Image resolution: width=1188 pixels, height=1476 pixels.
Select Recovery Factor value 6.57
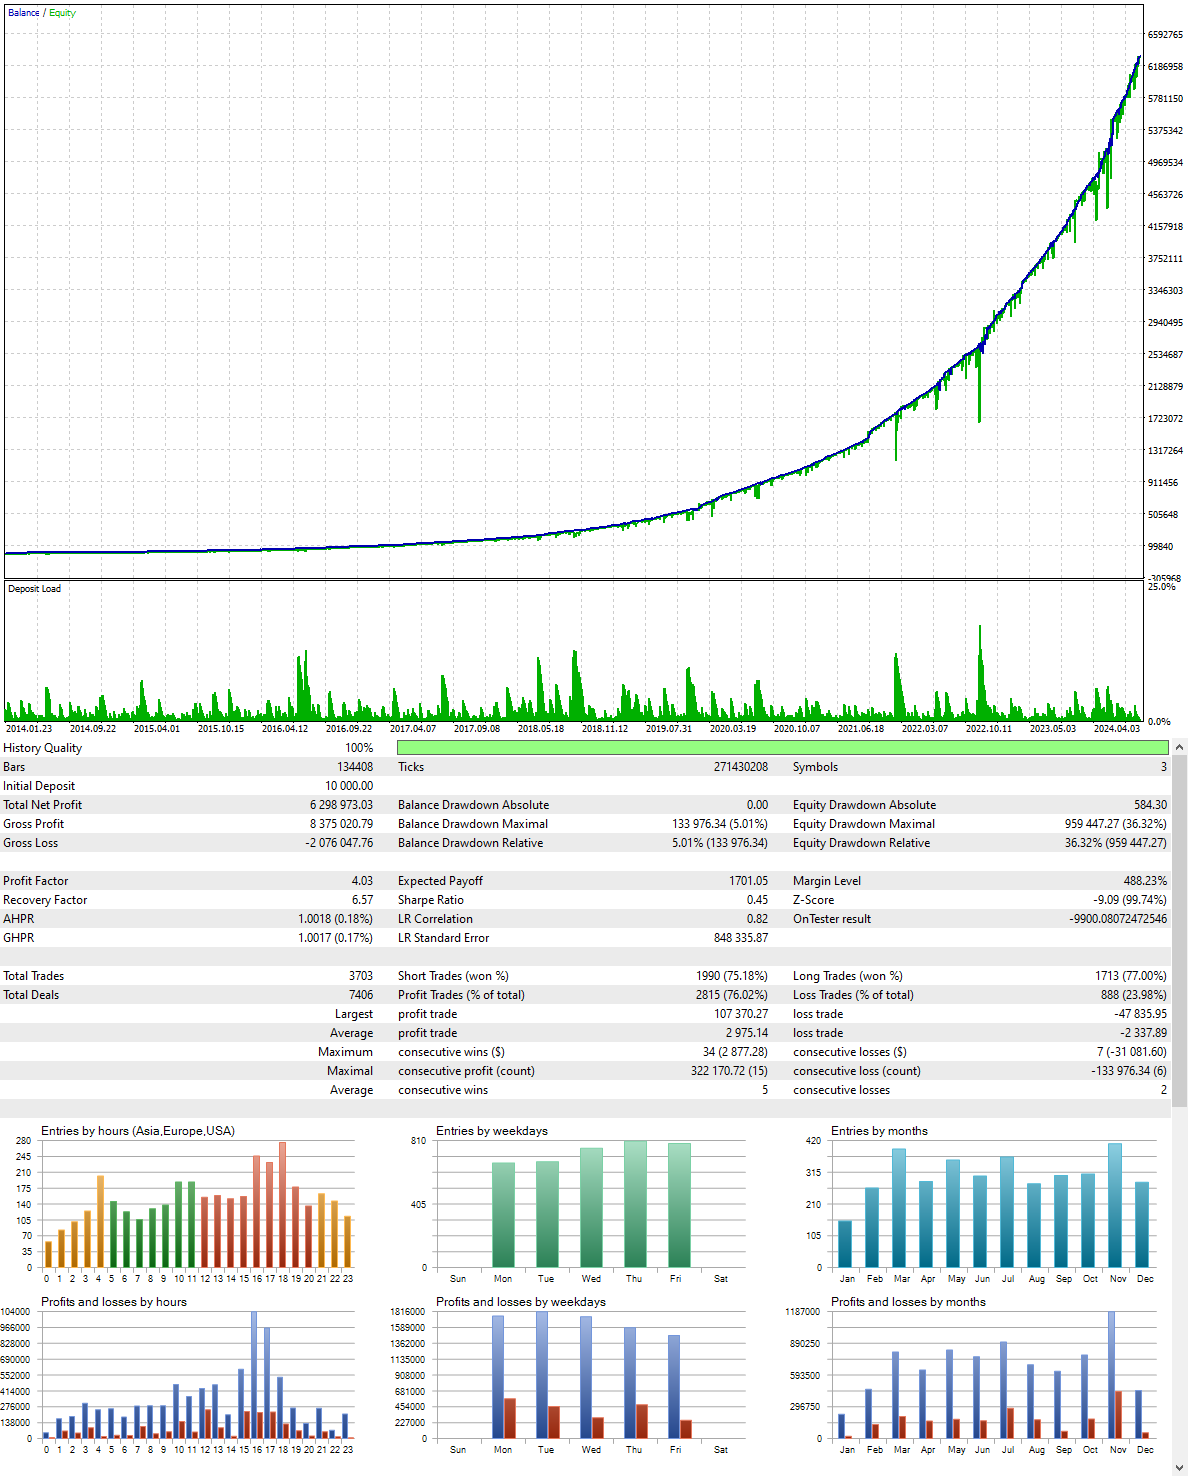coord(362,900)
